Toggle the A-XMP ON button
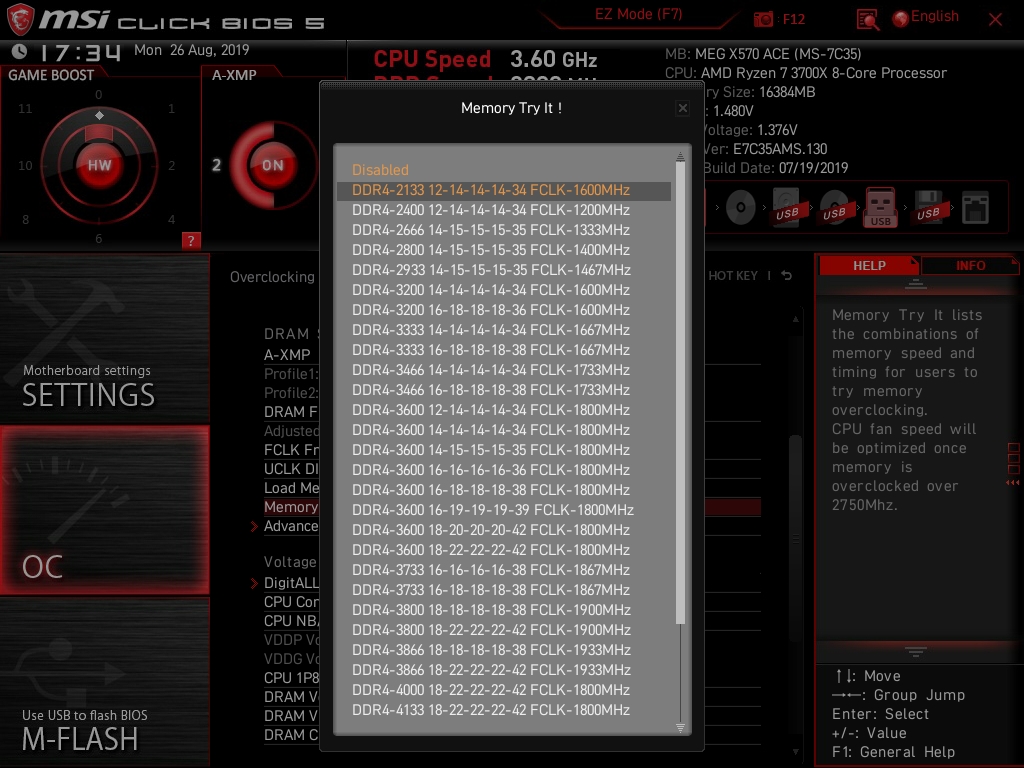1024x768 pixels. (x=272, y=165)
